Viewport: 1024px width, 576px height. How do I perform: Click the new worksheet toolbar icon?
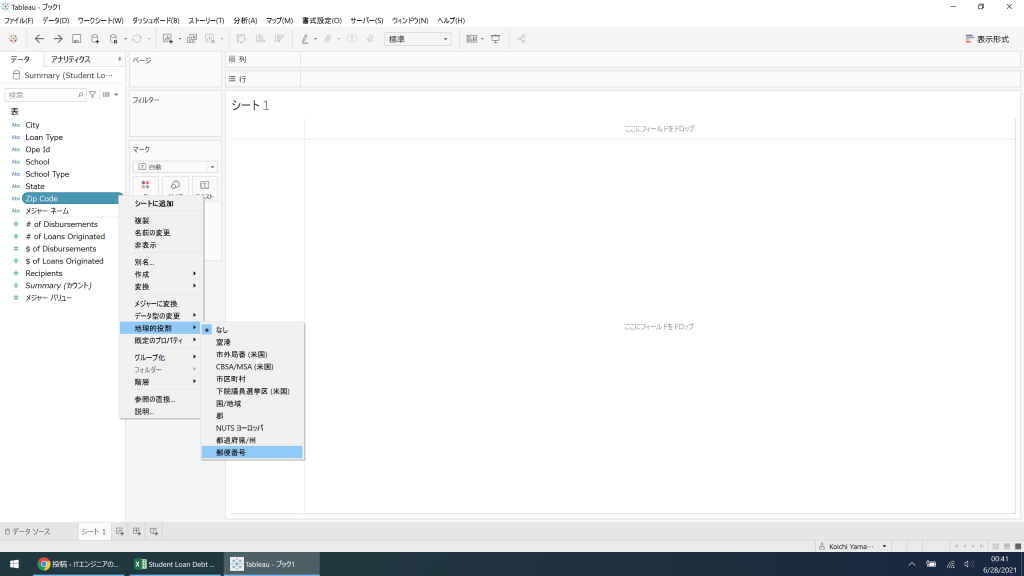168,39
